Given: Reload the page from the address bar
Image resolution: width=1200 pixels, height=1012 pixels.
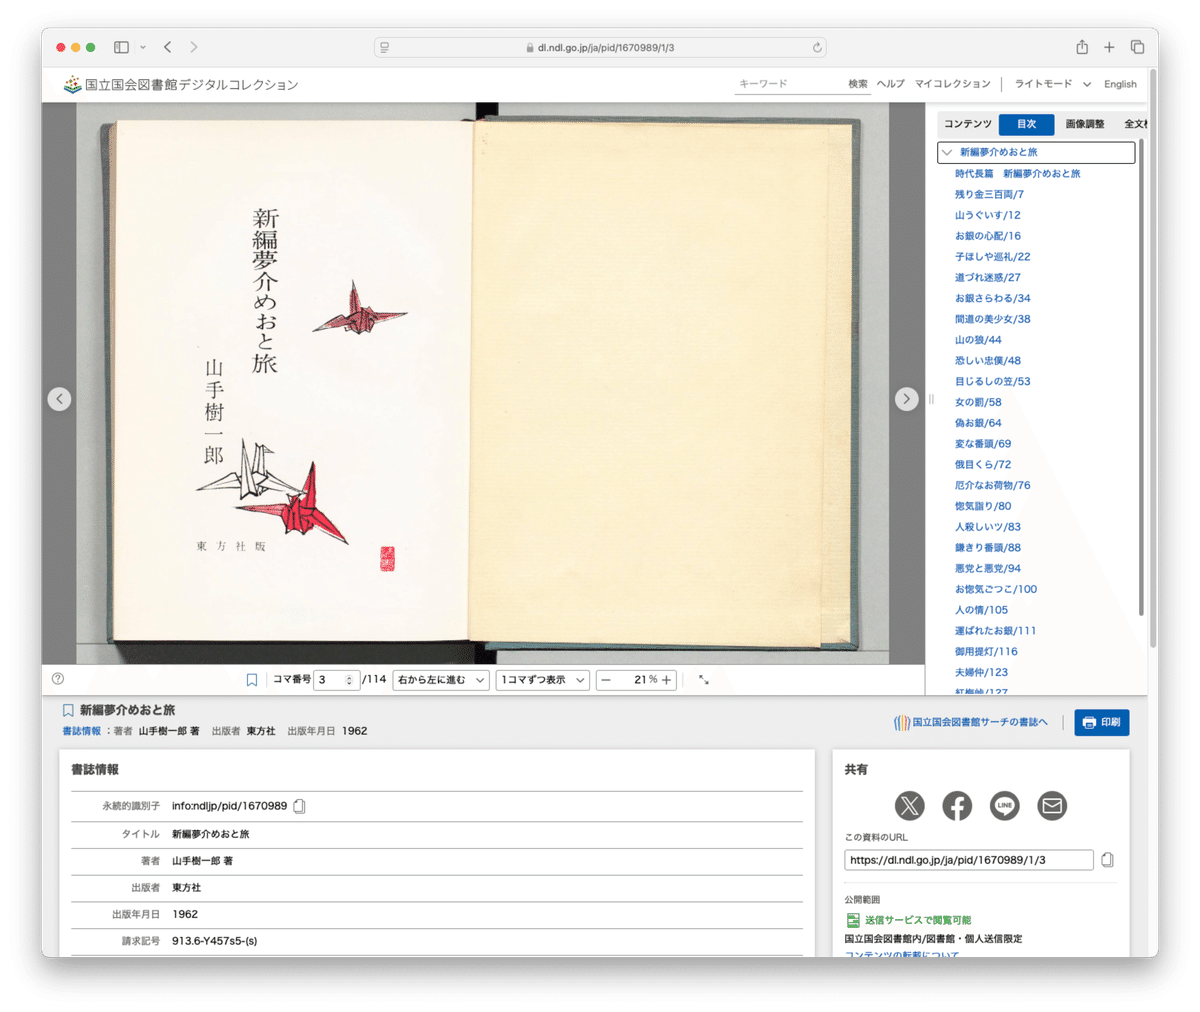Looking at the screenshot, I should coord(817,47).
